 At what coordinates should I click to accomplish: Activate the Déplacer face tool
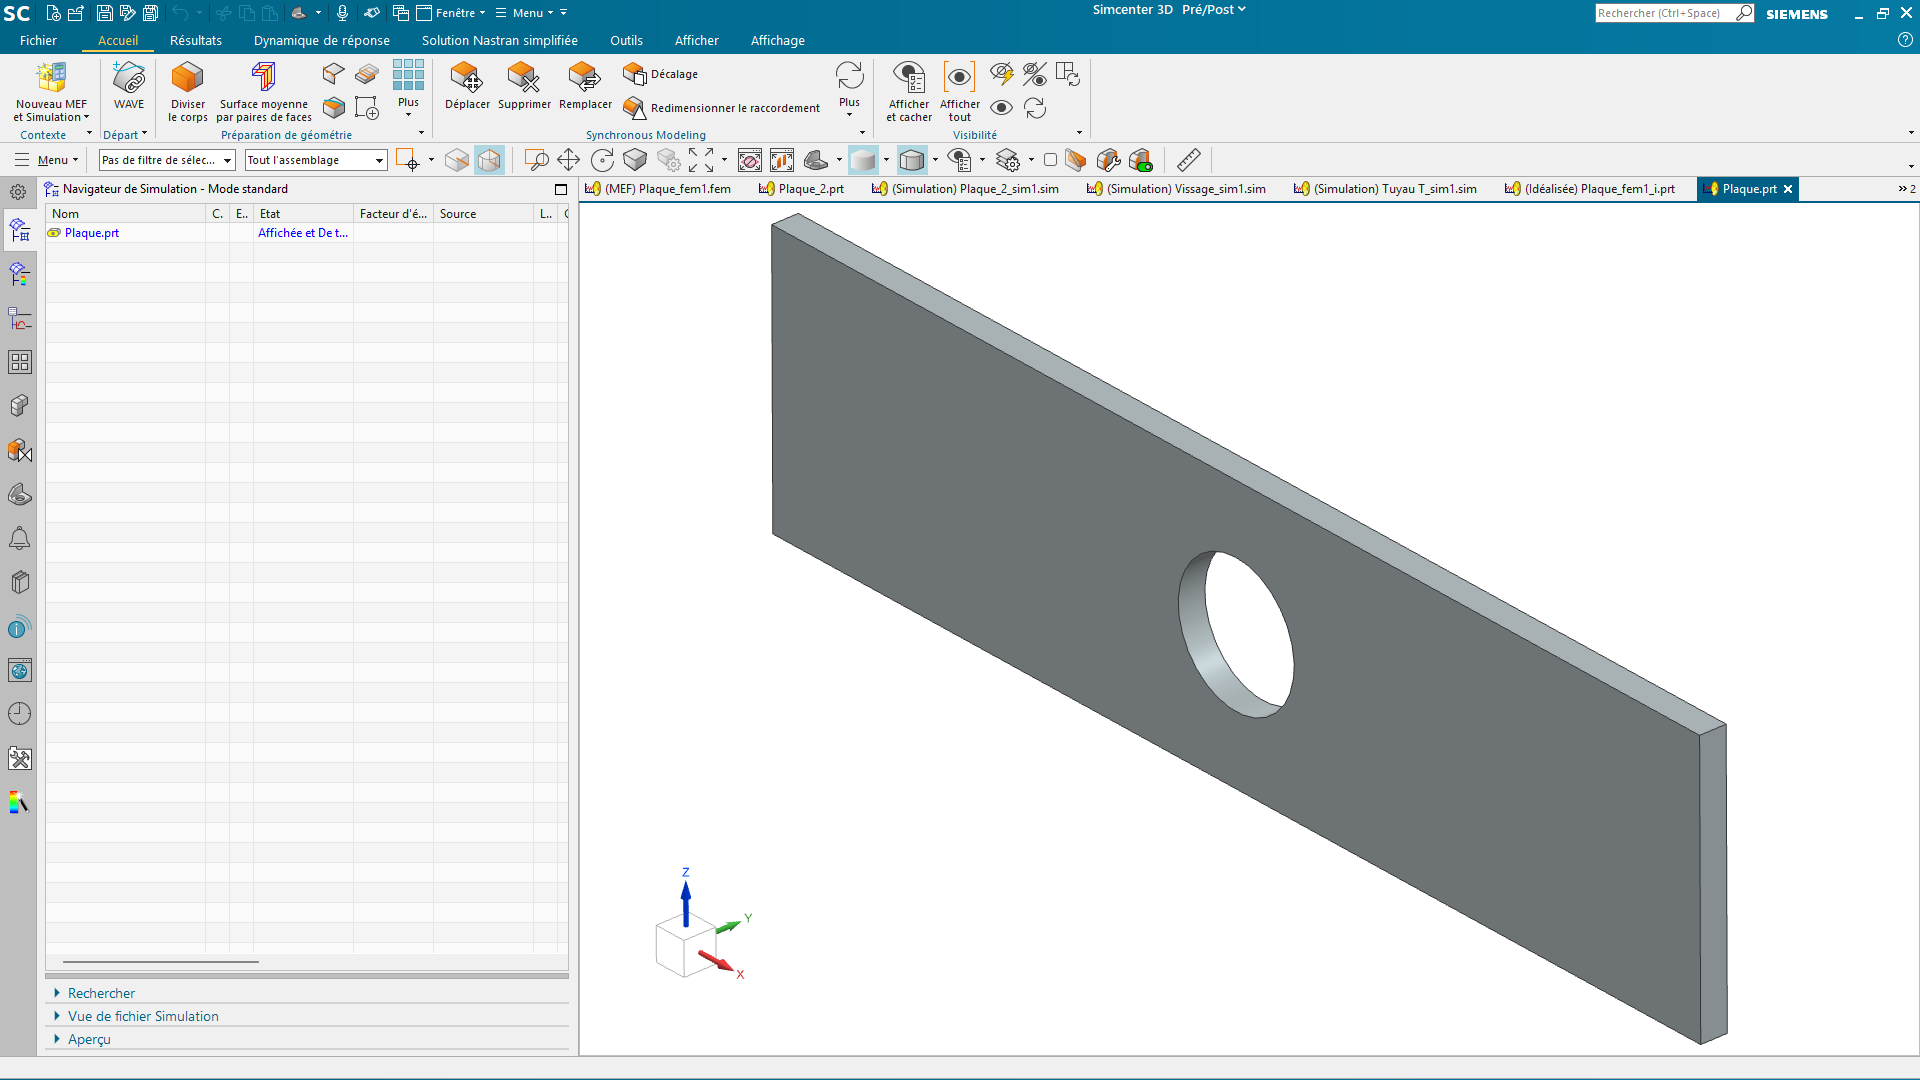(x=467, y=86)
